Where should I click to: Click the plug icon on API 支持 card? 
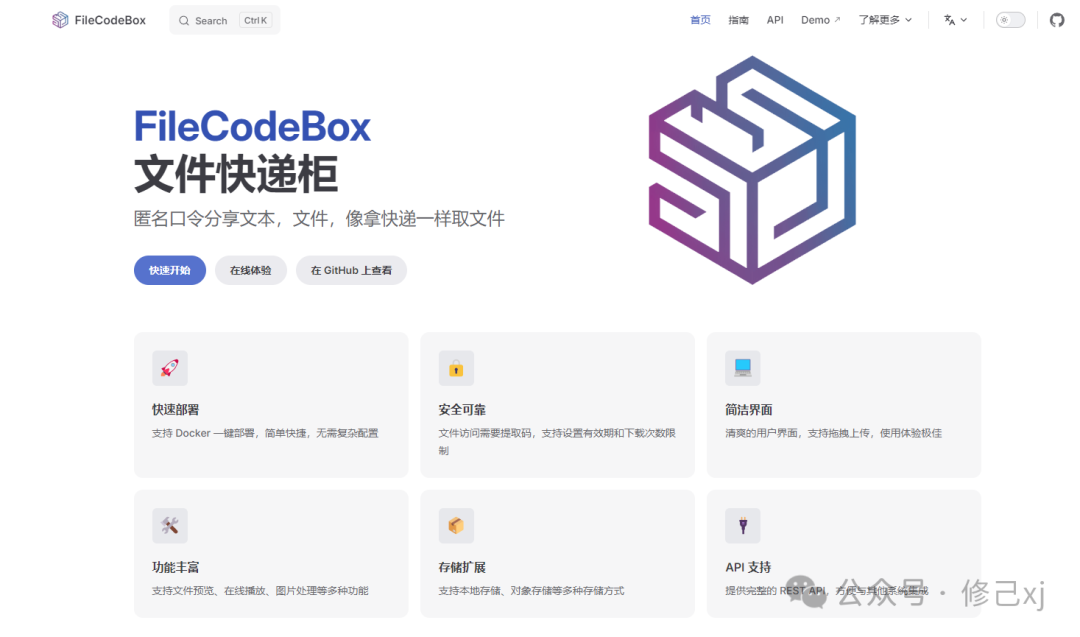(742, 525)
